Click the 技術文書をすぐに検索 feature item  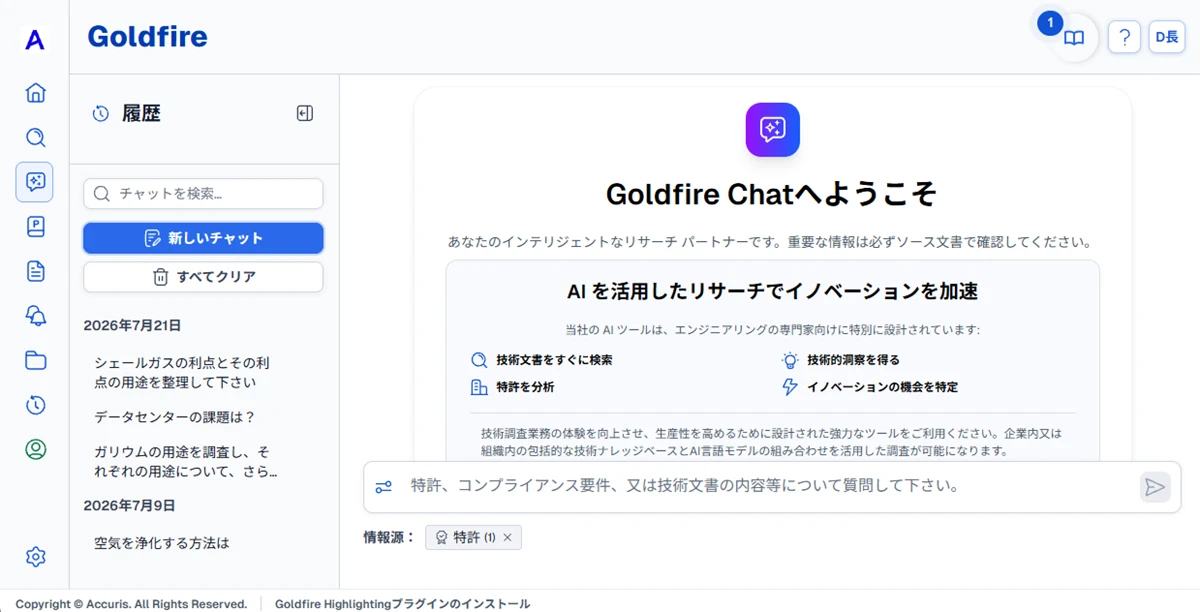(x=541, y=360)
